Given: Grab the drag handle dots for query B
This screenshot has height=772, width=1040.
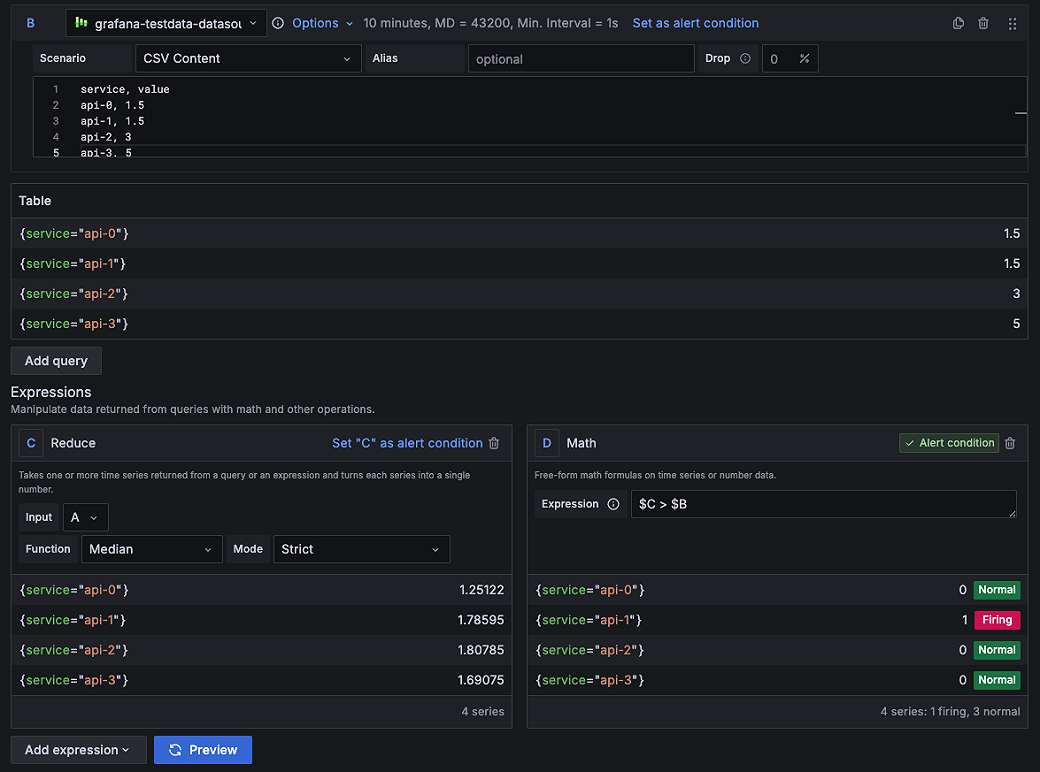Looking at the screenshot, I should click(x=1010, y=22).
